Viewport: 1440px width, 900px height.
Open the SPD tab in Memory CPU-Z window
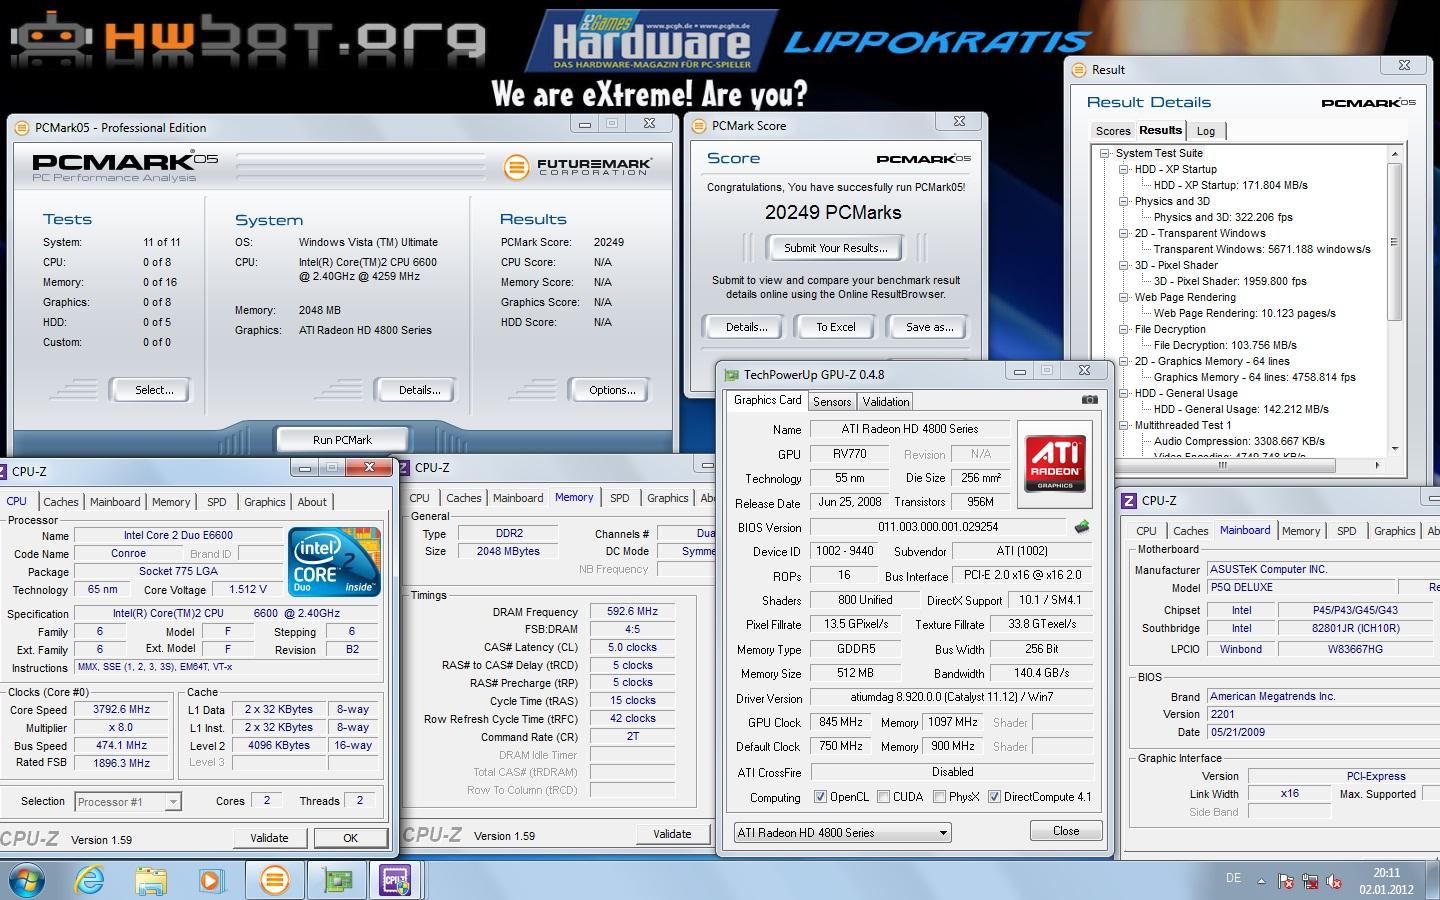click(x=620, y=498)
